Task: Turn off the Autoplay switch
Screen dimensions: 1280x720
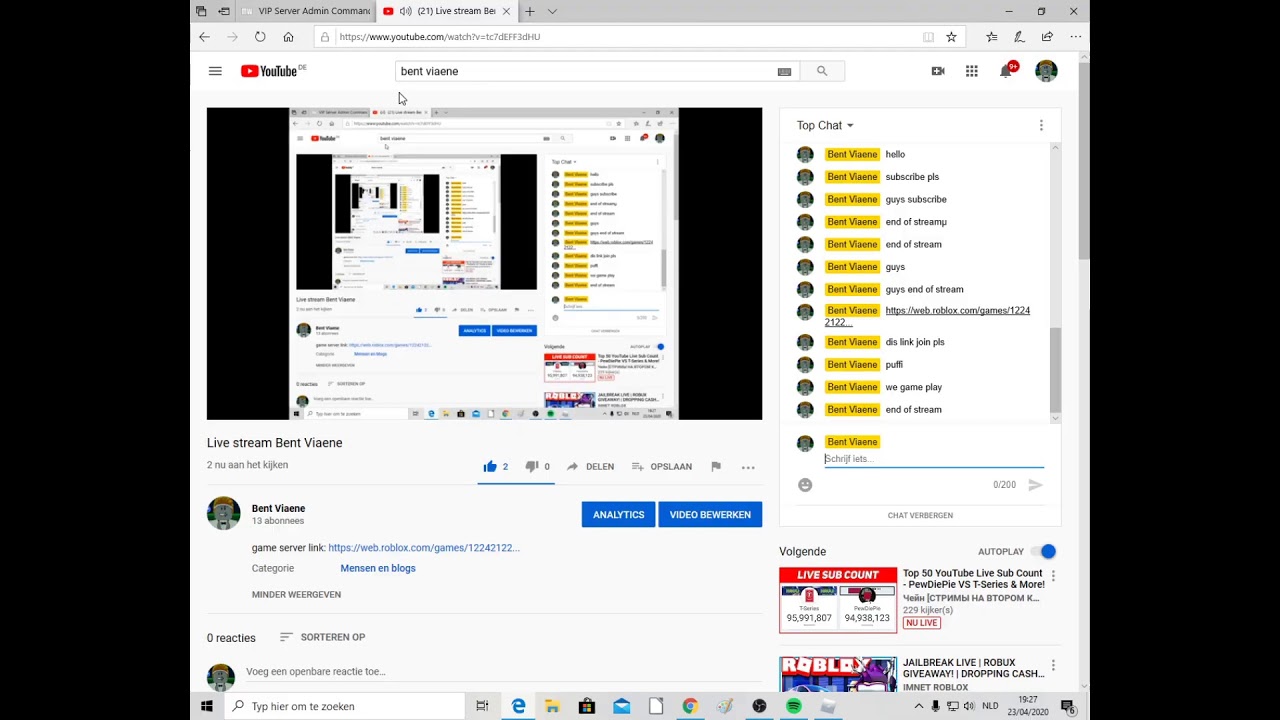Action: tap(1044, 551)
